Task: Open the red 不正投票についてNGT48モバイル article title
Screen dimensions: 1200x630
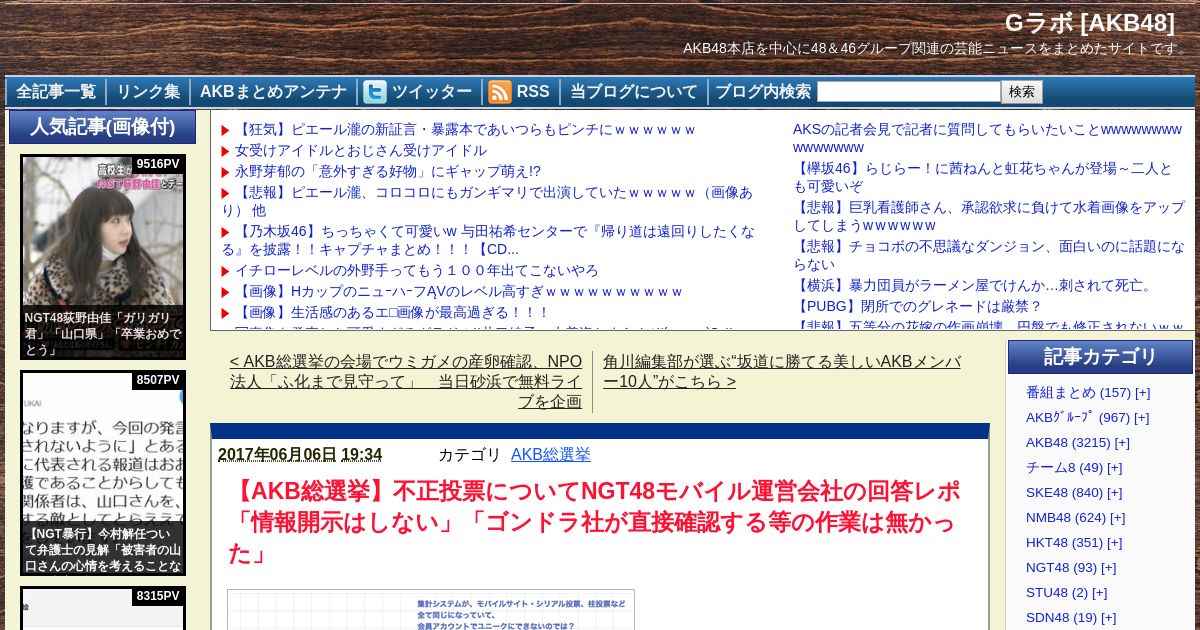Action: point(594,522)
